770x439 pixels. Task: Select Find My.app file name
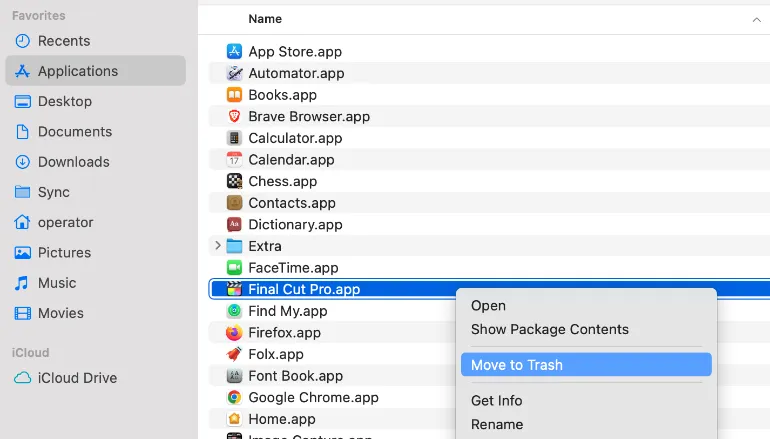coord(288,311)
